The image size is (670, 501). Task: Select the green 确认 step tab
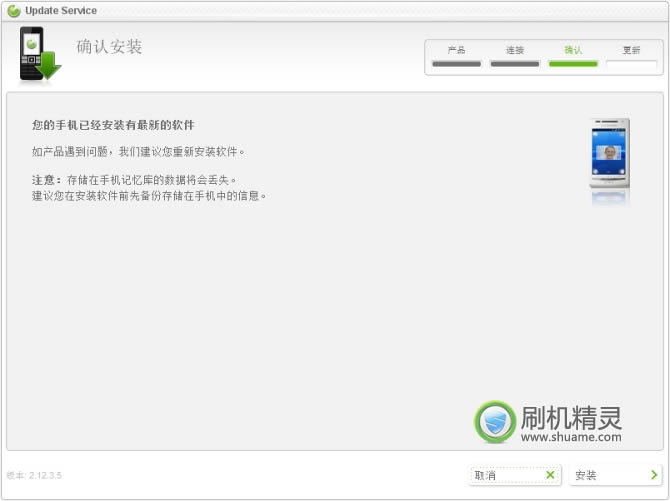(573, 49)
